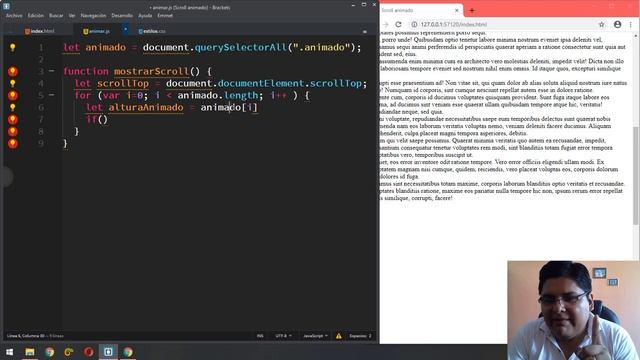
Task: Click the unsaved-changes dot on animar.js tab
Action: pos(125,29)
